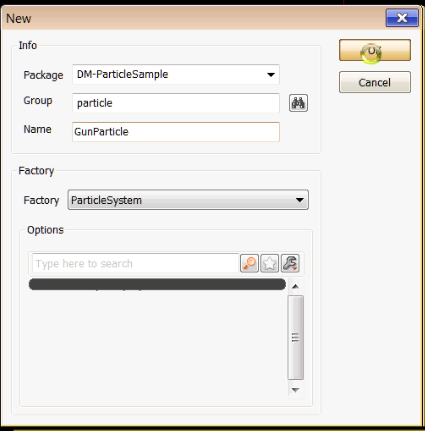Click into the Group field containing particle

[x=176, y=103]
